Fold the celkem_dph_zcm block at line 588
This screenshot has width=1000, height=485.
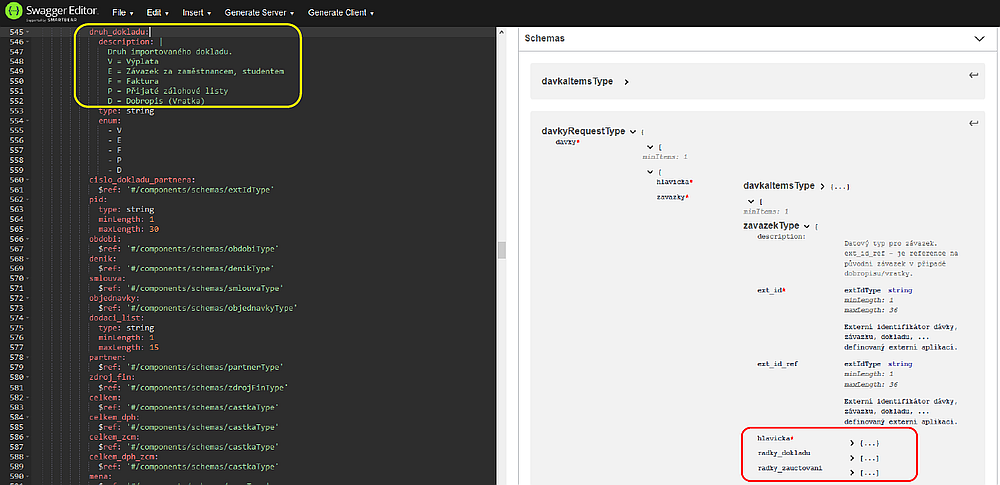[28, 456]
